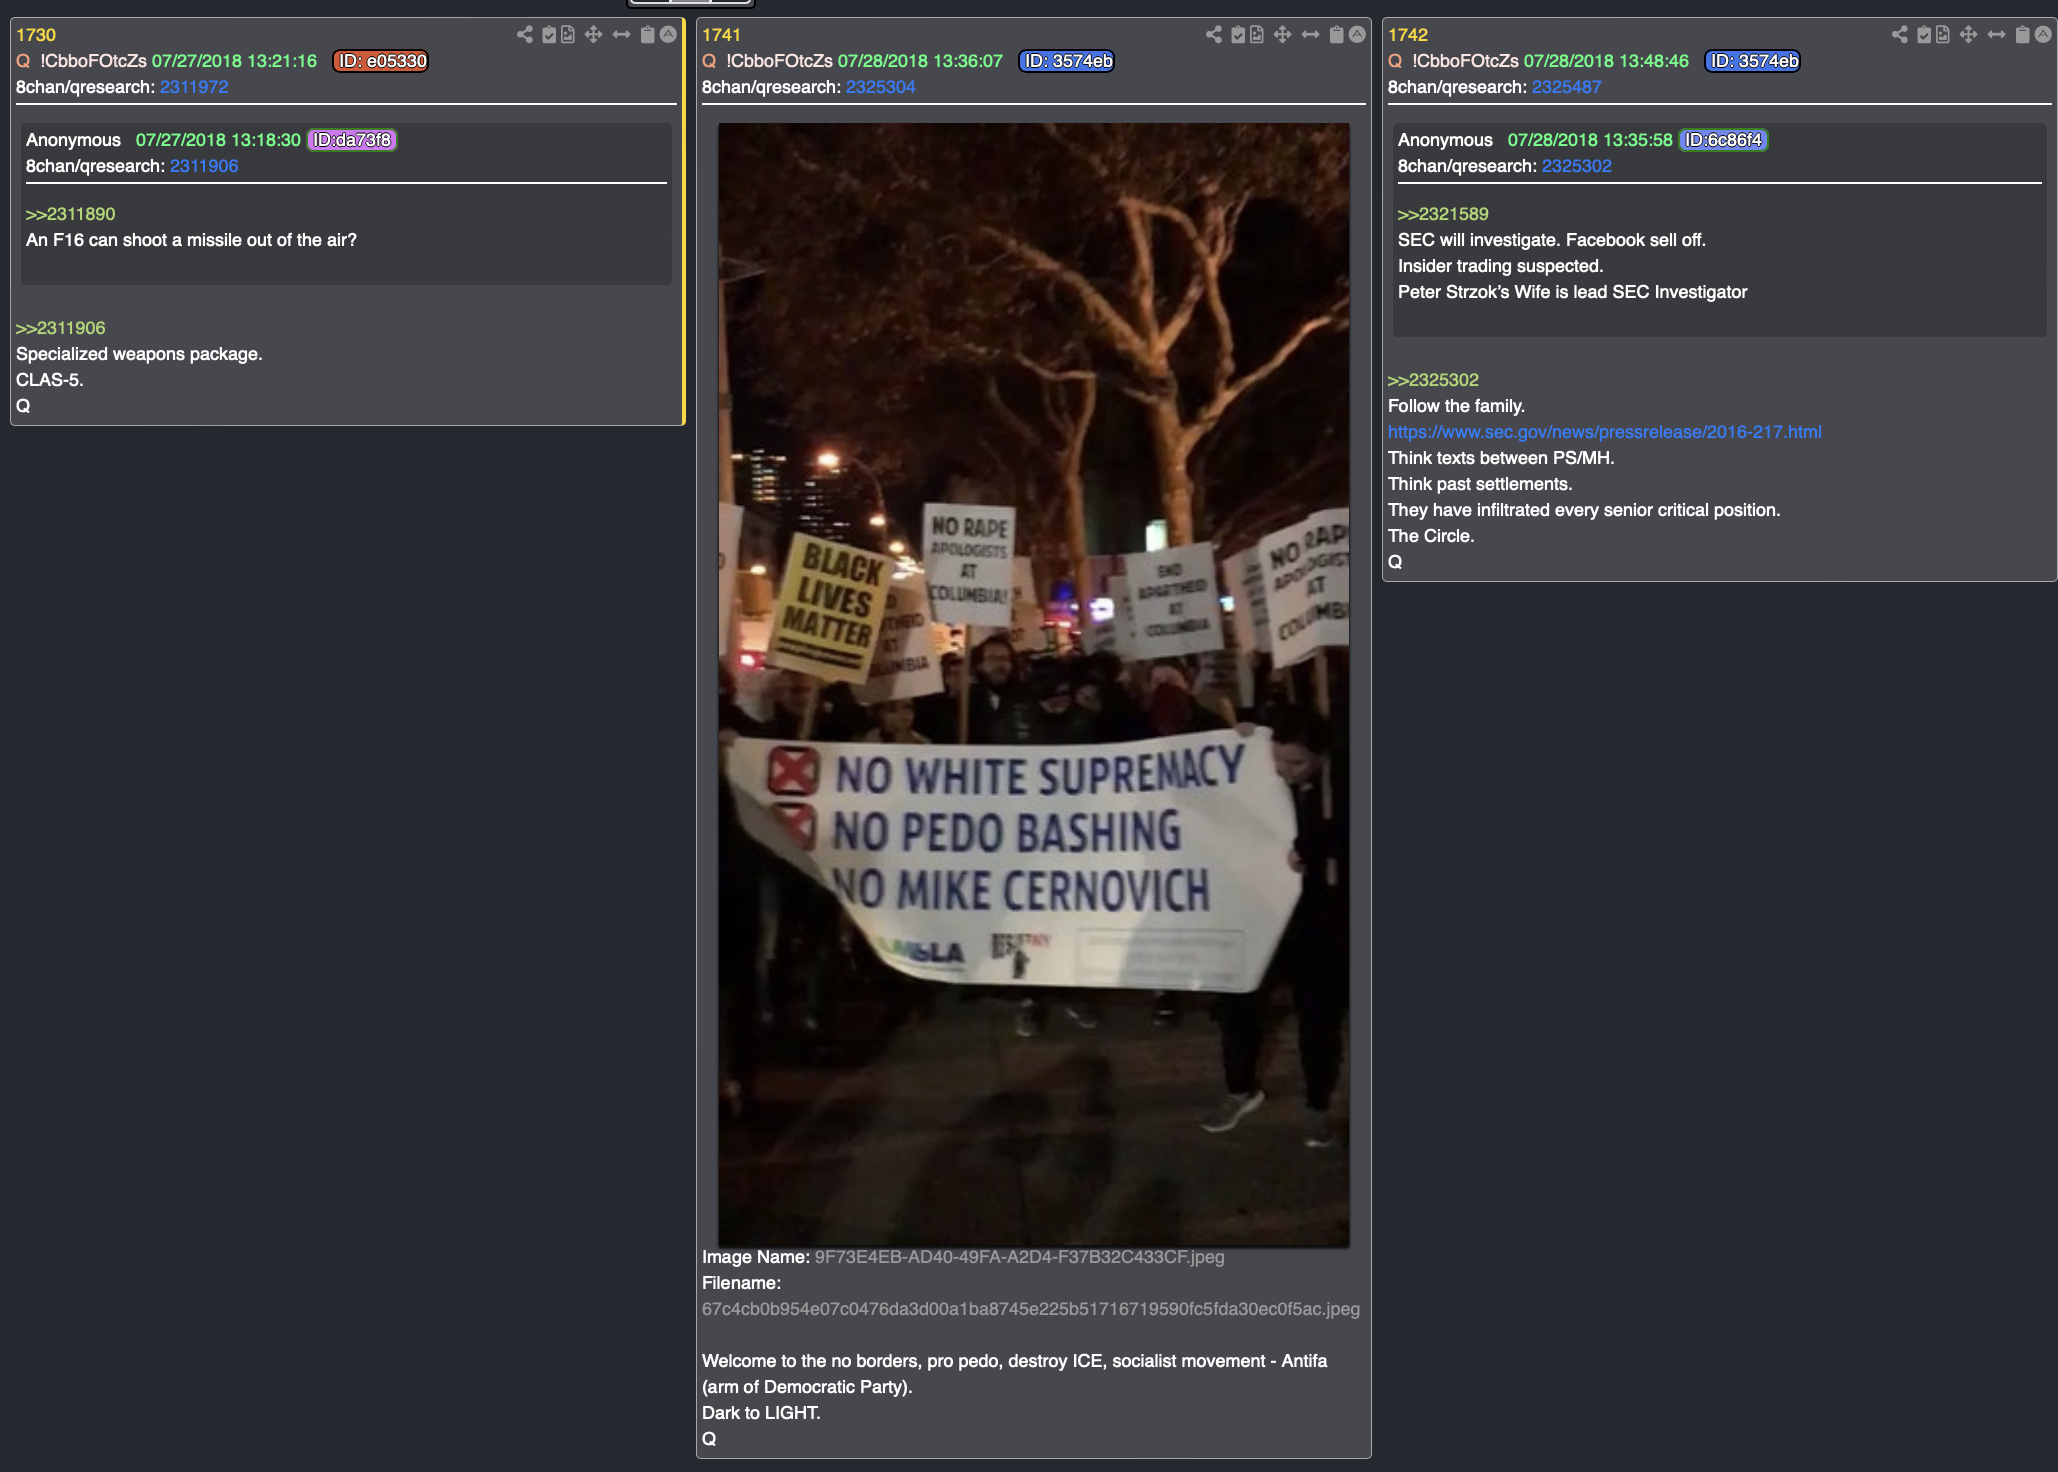Screen dimensions: 2058x1472
Task: Open quoted post link 2325302
Action: point(1576,166)
